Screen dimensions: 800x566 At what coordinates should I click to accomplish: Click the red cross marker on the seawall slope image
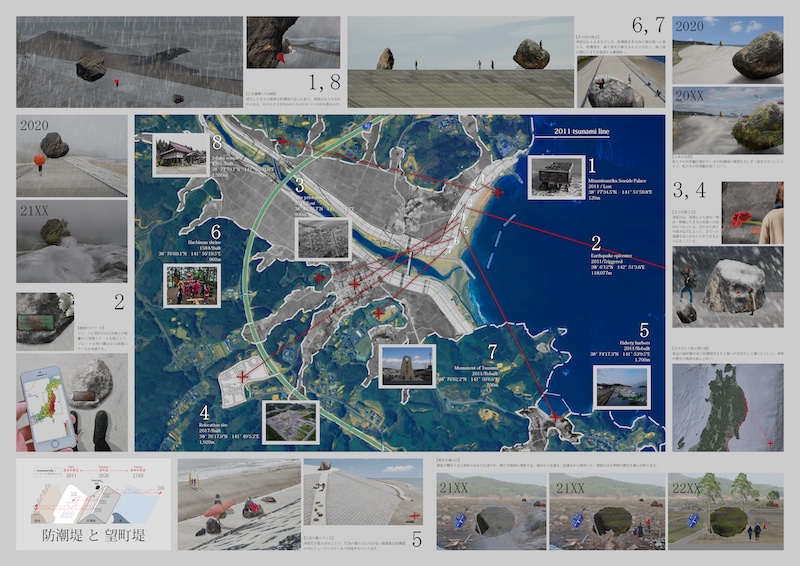pos(415,516)
